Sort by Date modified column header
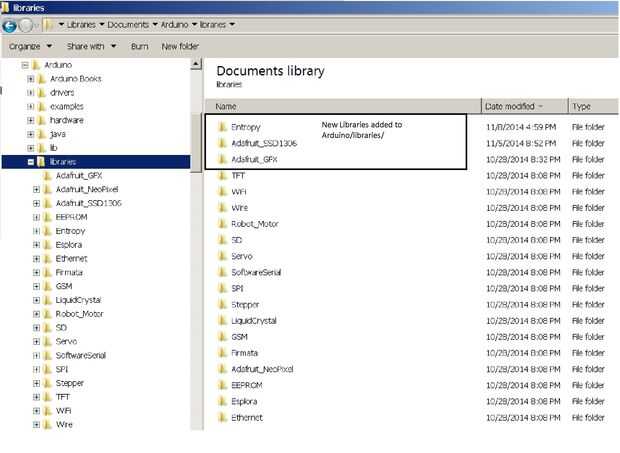The height and width of the screenshot is (453, 620). (x=524, y=106)
